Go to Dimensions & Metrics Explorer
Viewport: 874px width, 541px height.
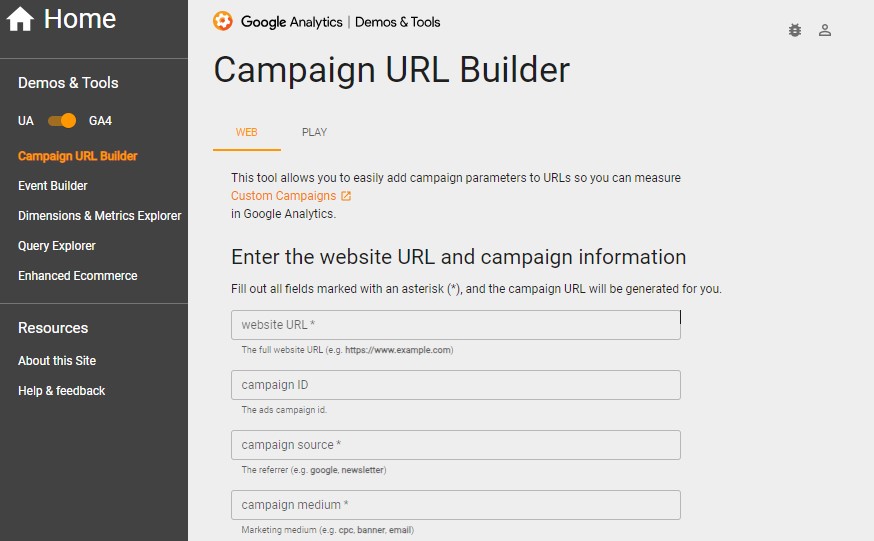tap(99, 216)
